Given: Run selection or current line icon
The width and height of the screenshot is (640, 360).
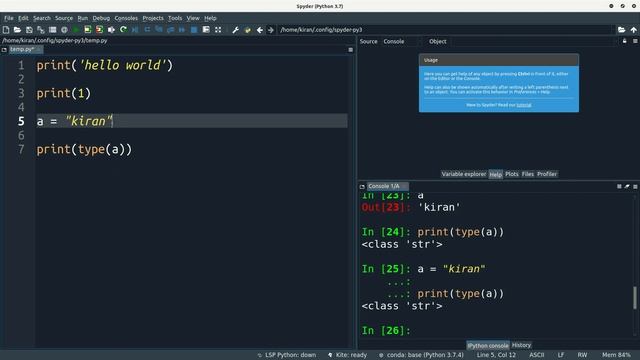Looking at the screenshot, I should tap(111, 30).
